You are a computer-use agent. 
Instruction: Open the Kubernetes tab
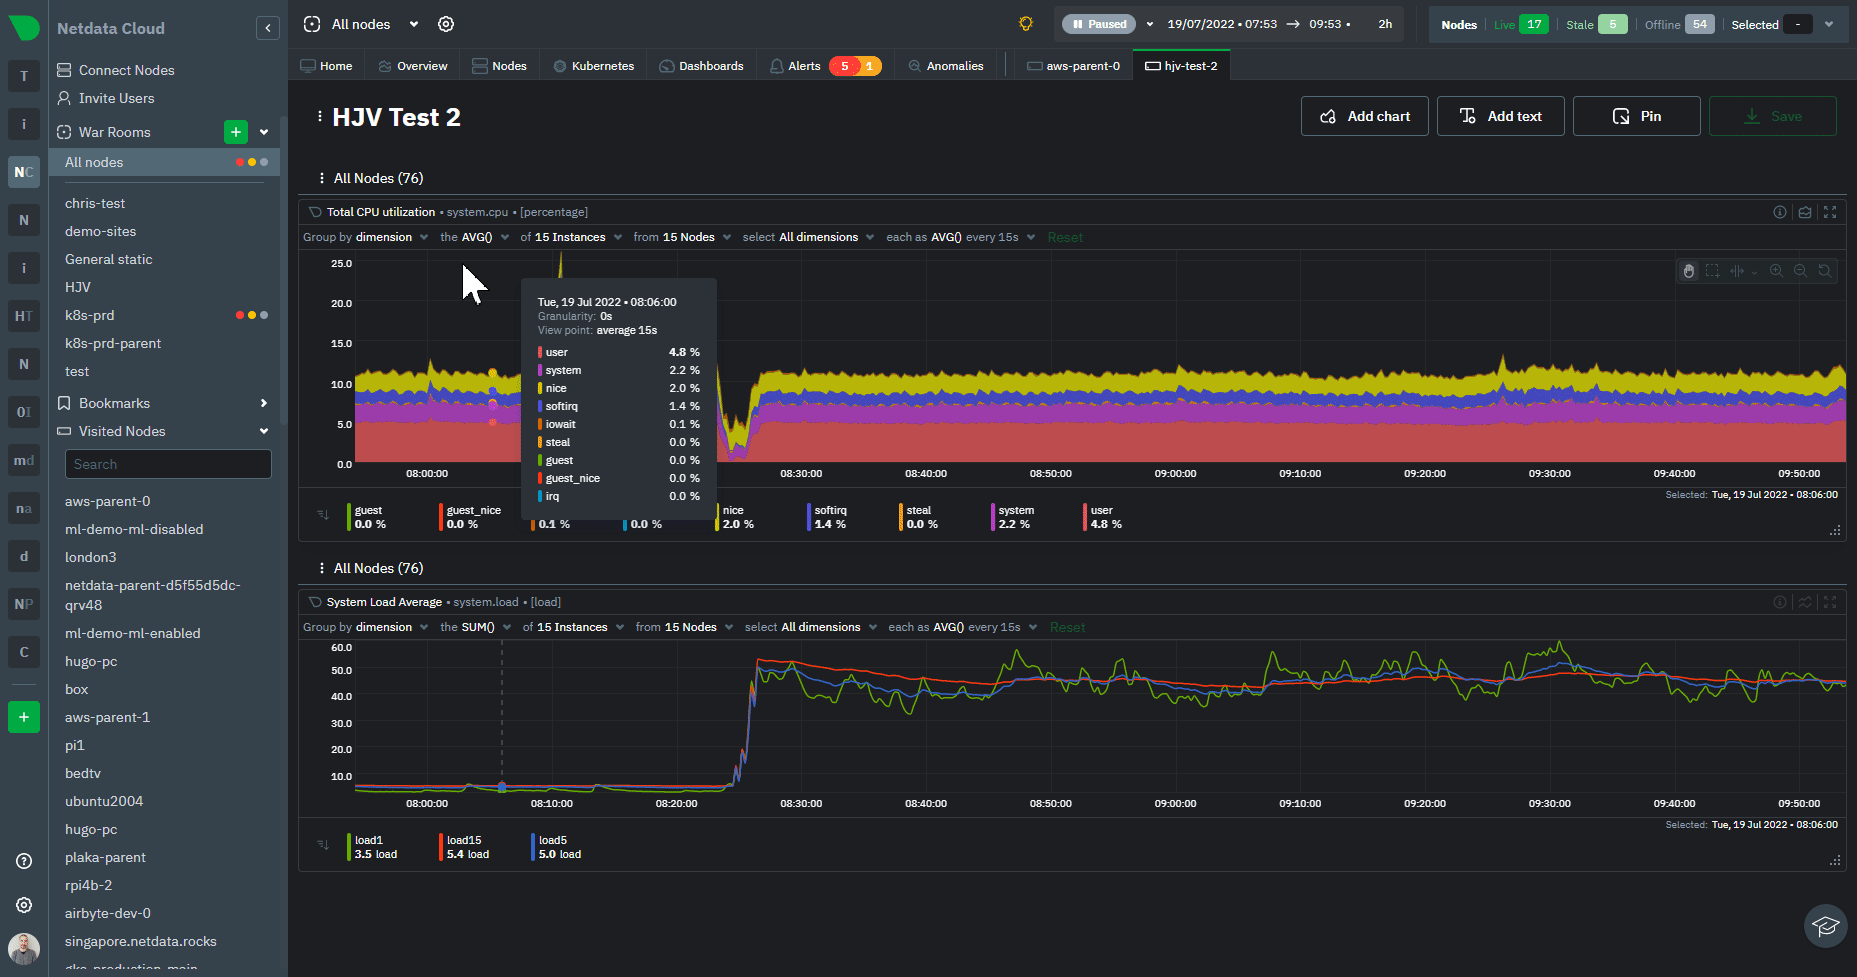click(594, 66)
